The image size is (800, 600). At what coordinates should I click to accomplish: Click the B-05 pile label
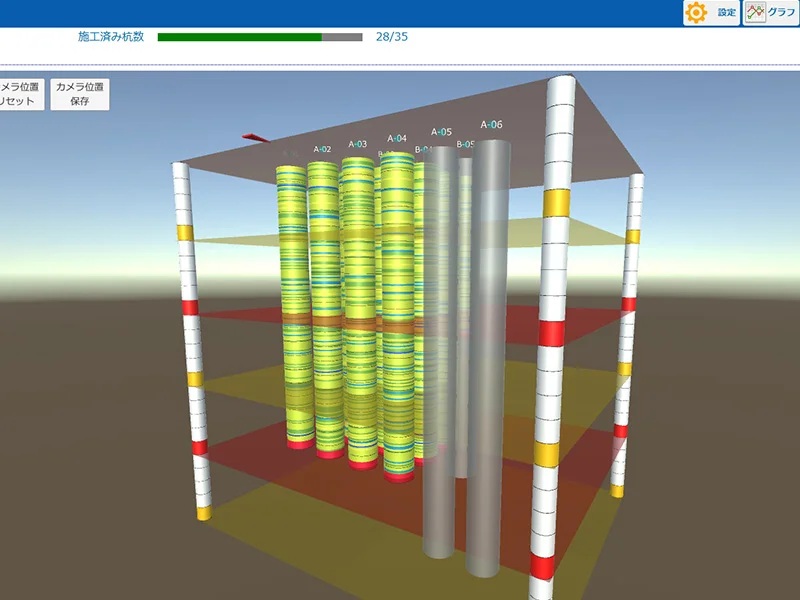coord(466,145)
